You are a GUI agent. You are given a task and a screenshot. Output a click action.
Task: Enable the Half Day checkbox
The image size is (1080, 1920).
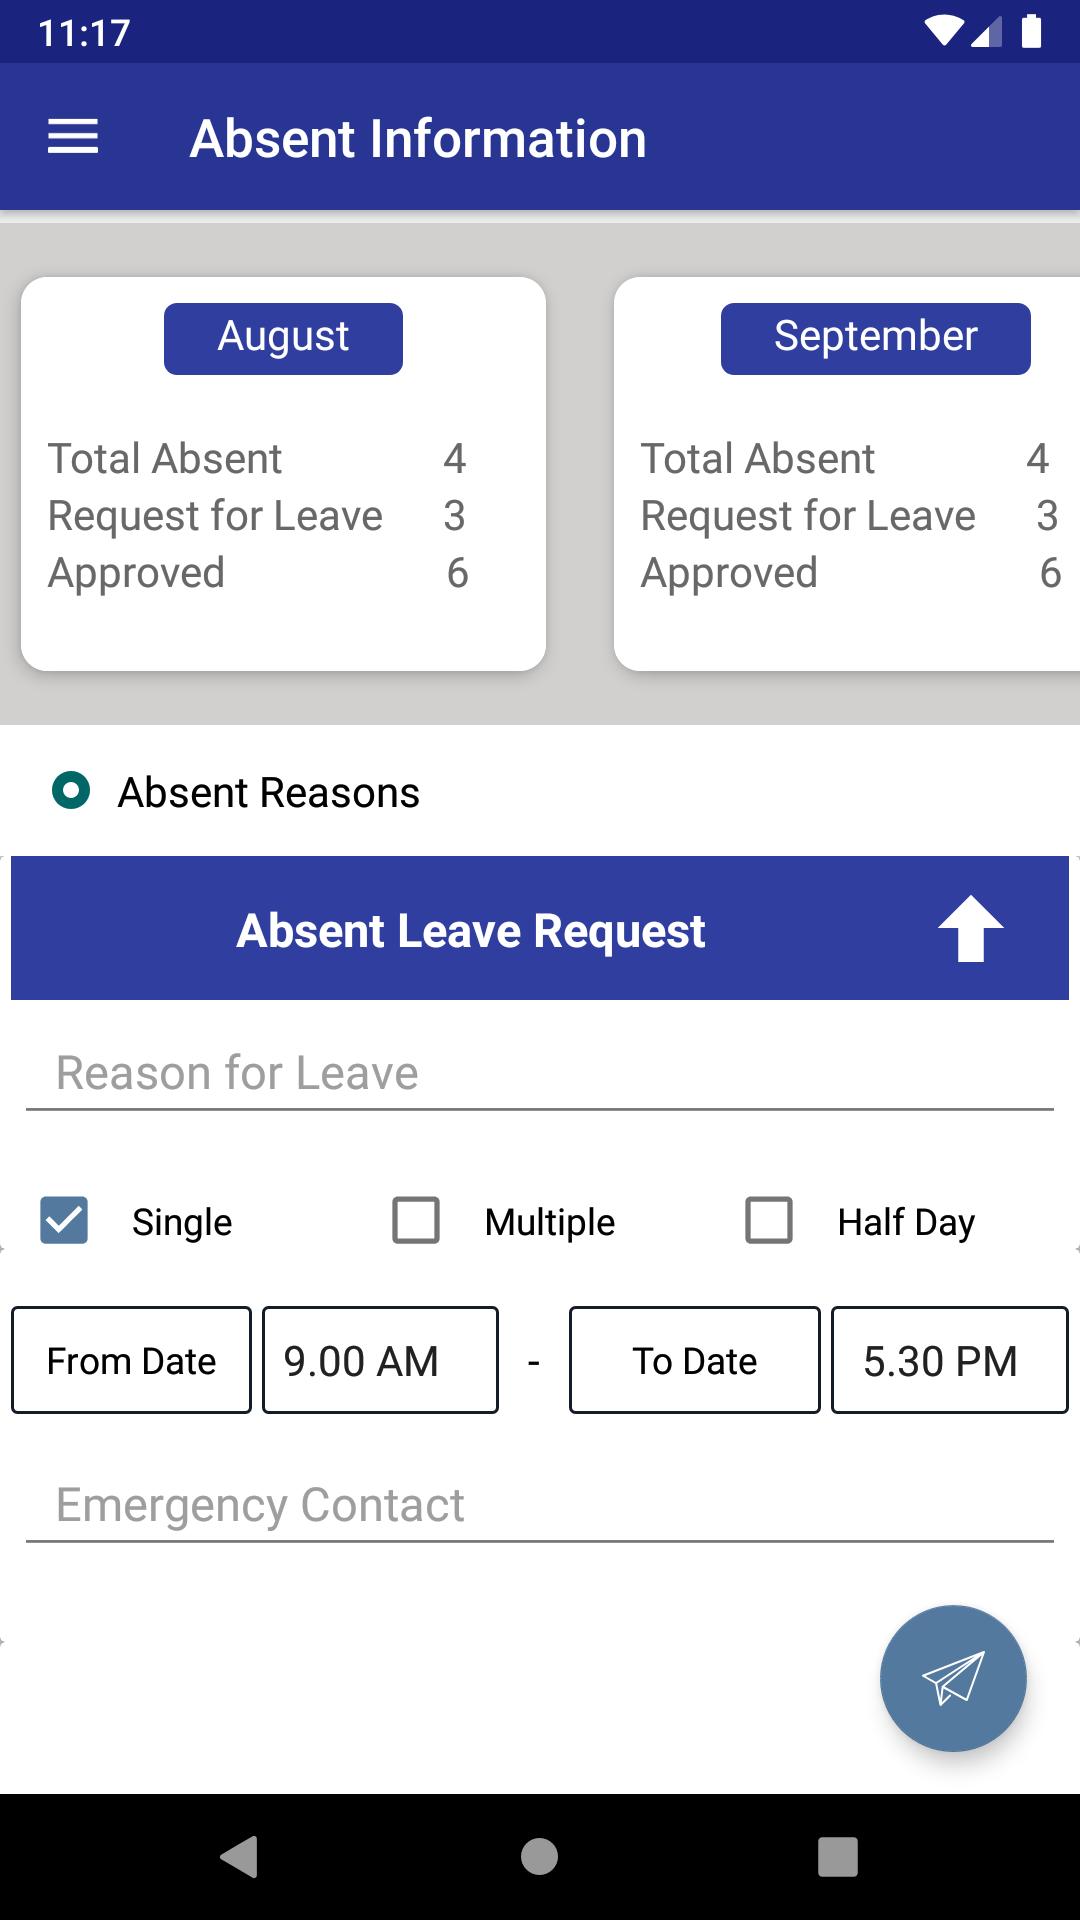(769, 1221)
